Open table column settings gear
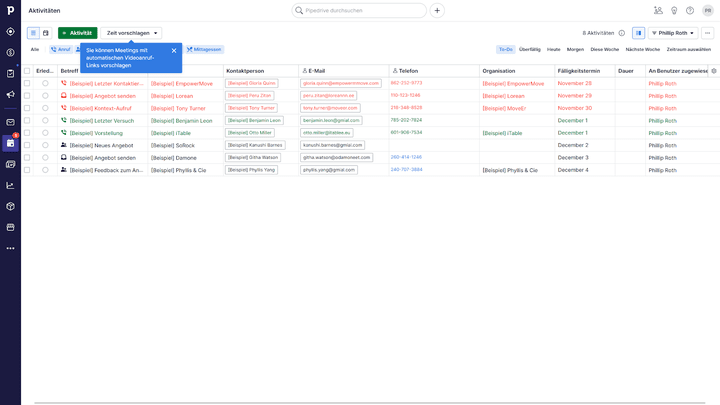This screenshot has height=405, width=720. tap(713, 71)
